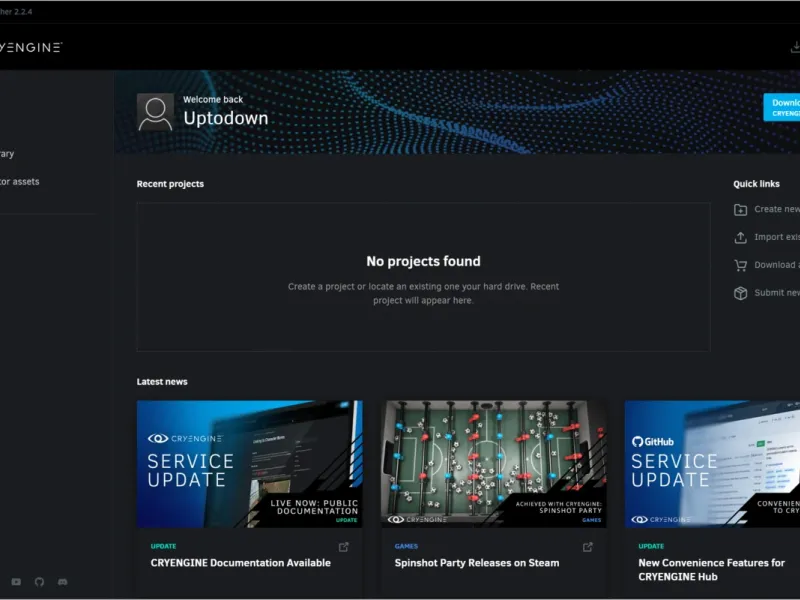
Task: Open the Service Update documentation thumbnail
Action: 249,464
